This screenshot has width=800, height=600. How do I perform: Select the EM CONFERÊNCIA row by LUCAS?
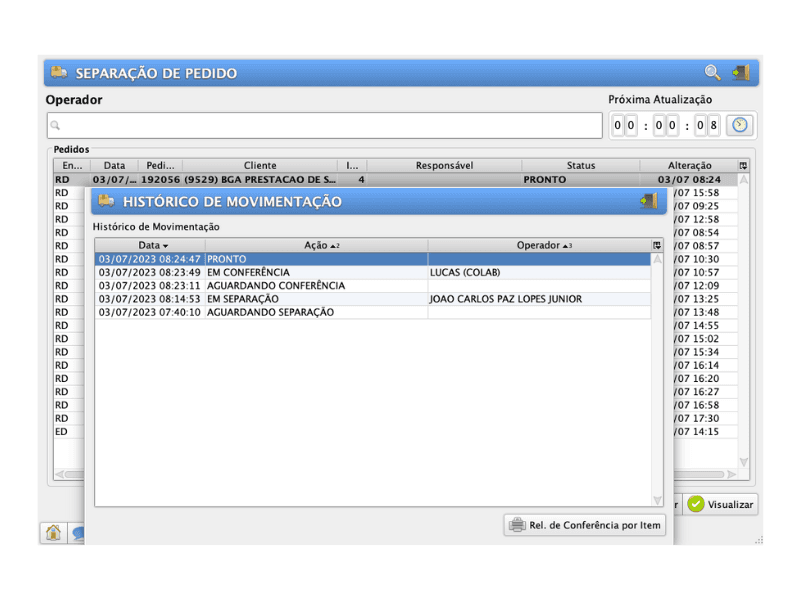(372, 272)
